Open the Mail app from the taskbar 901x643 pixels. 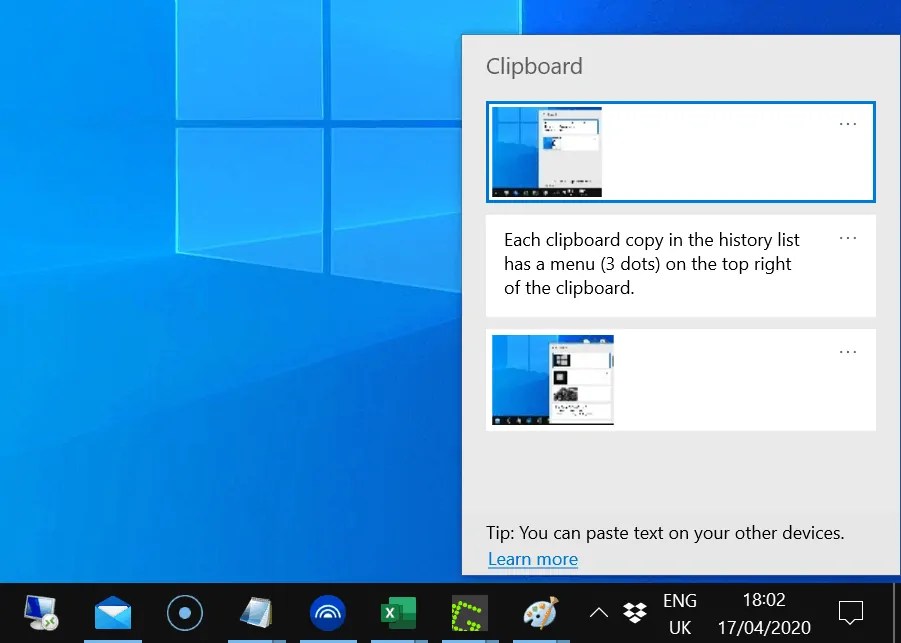pos(113,613)
